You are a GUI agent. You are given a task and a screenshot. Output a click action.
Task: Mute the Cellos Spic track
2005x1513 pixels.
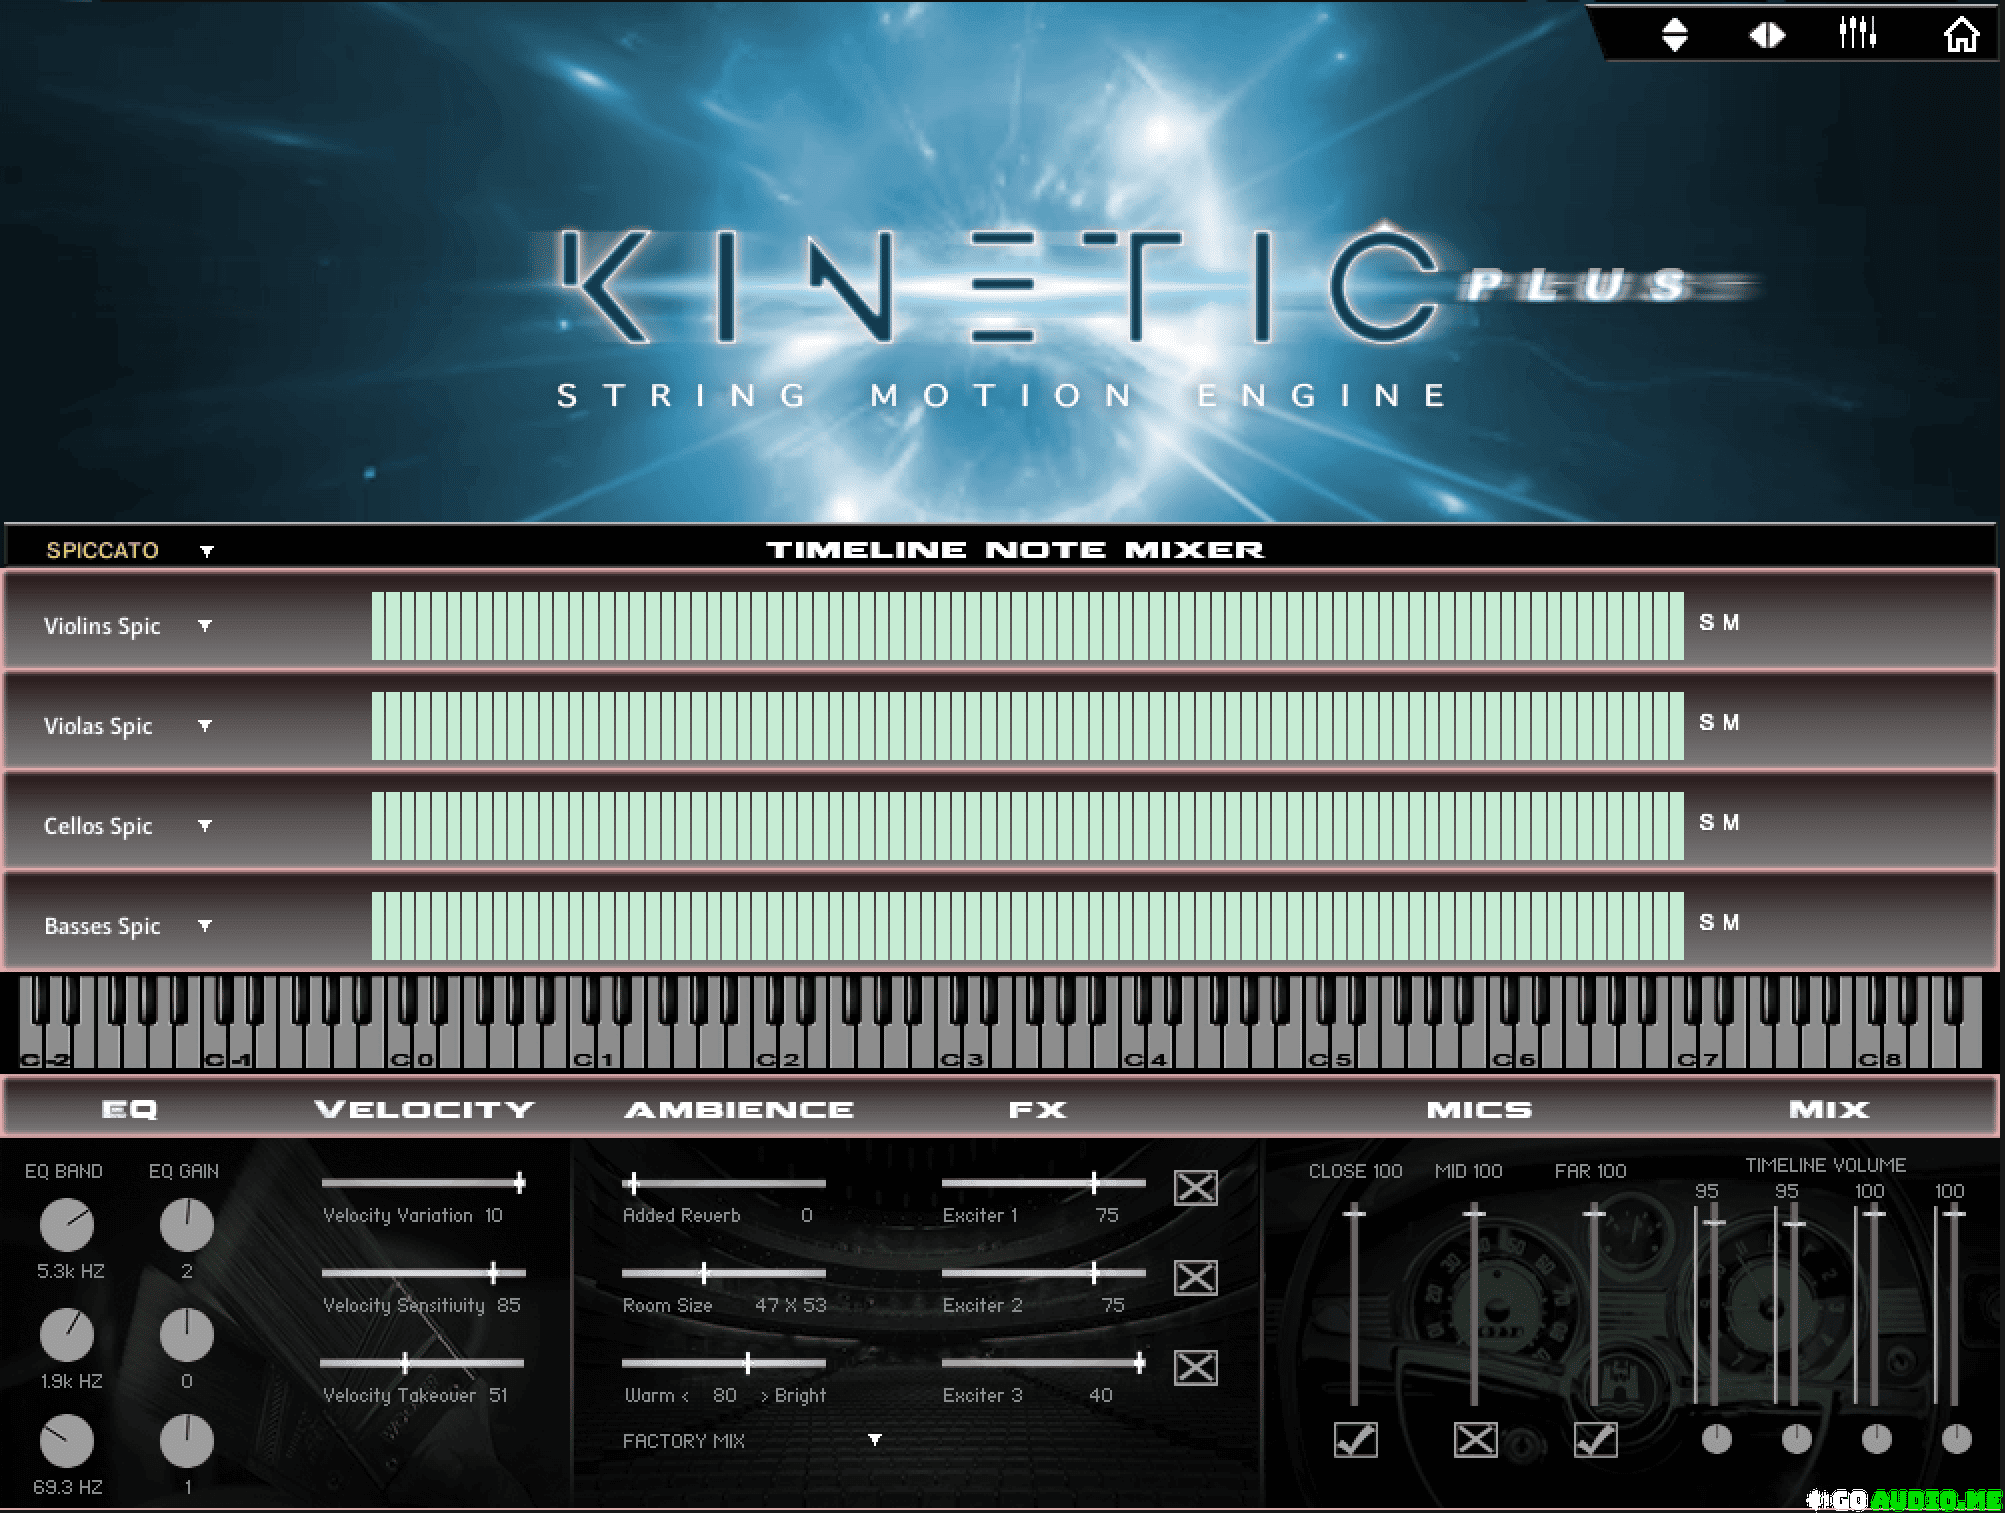click(1731, 822)
